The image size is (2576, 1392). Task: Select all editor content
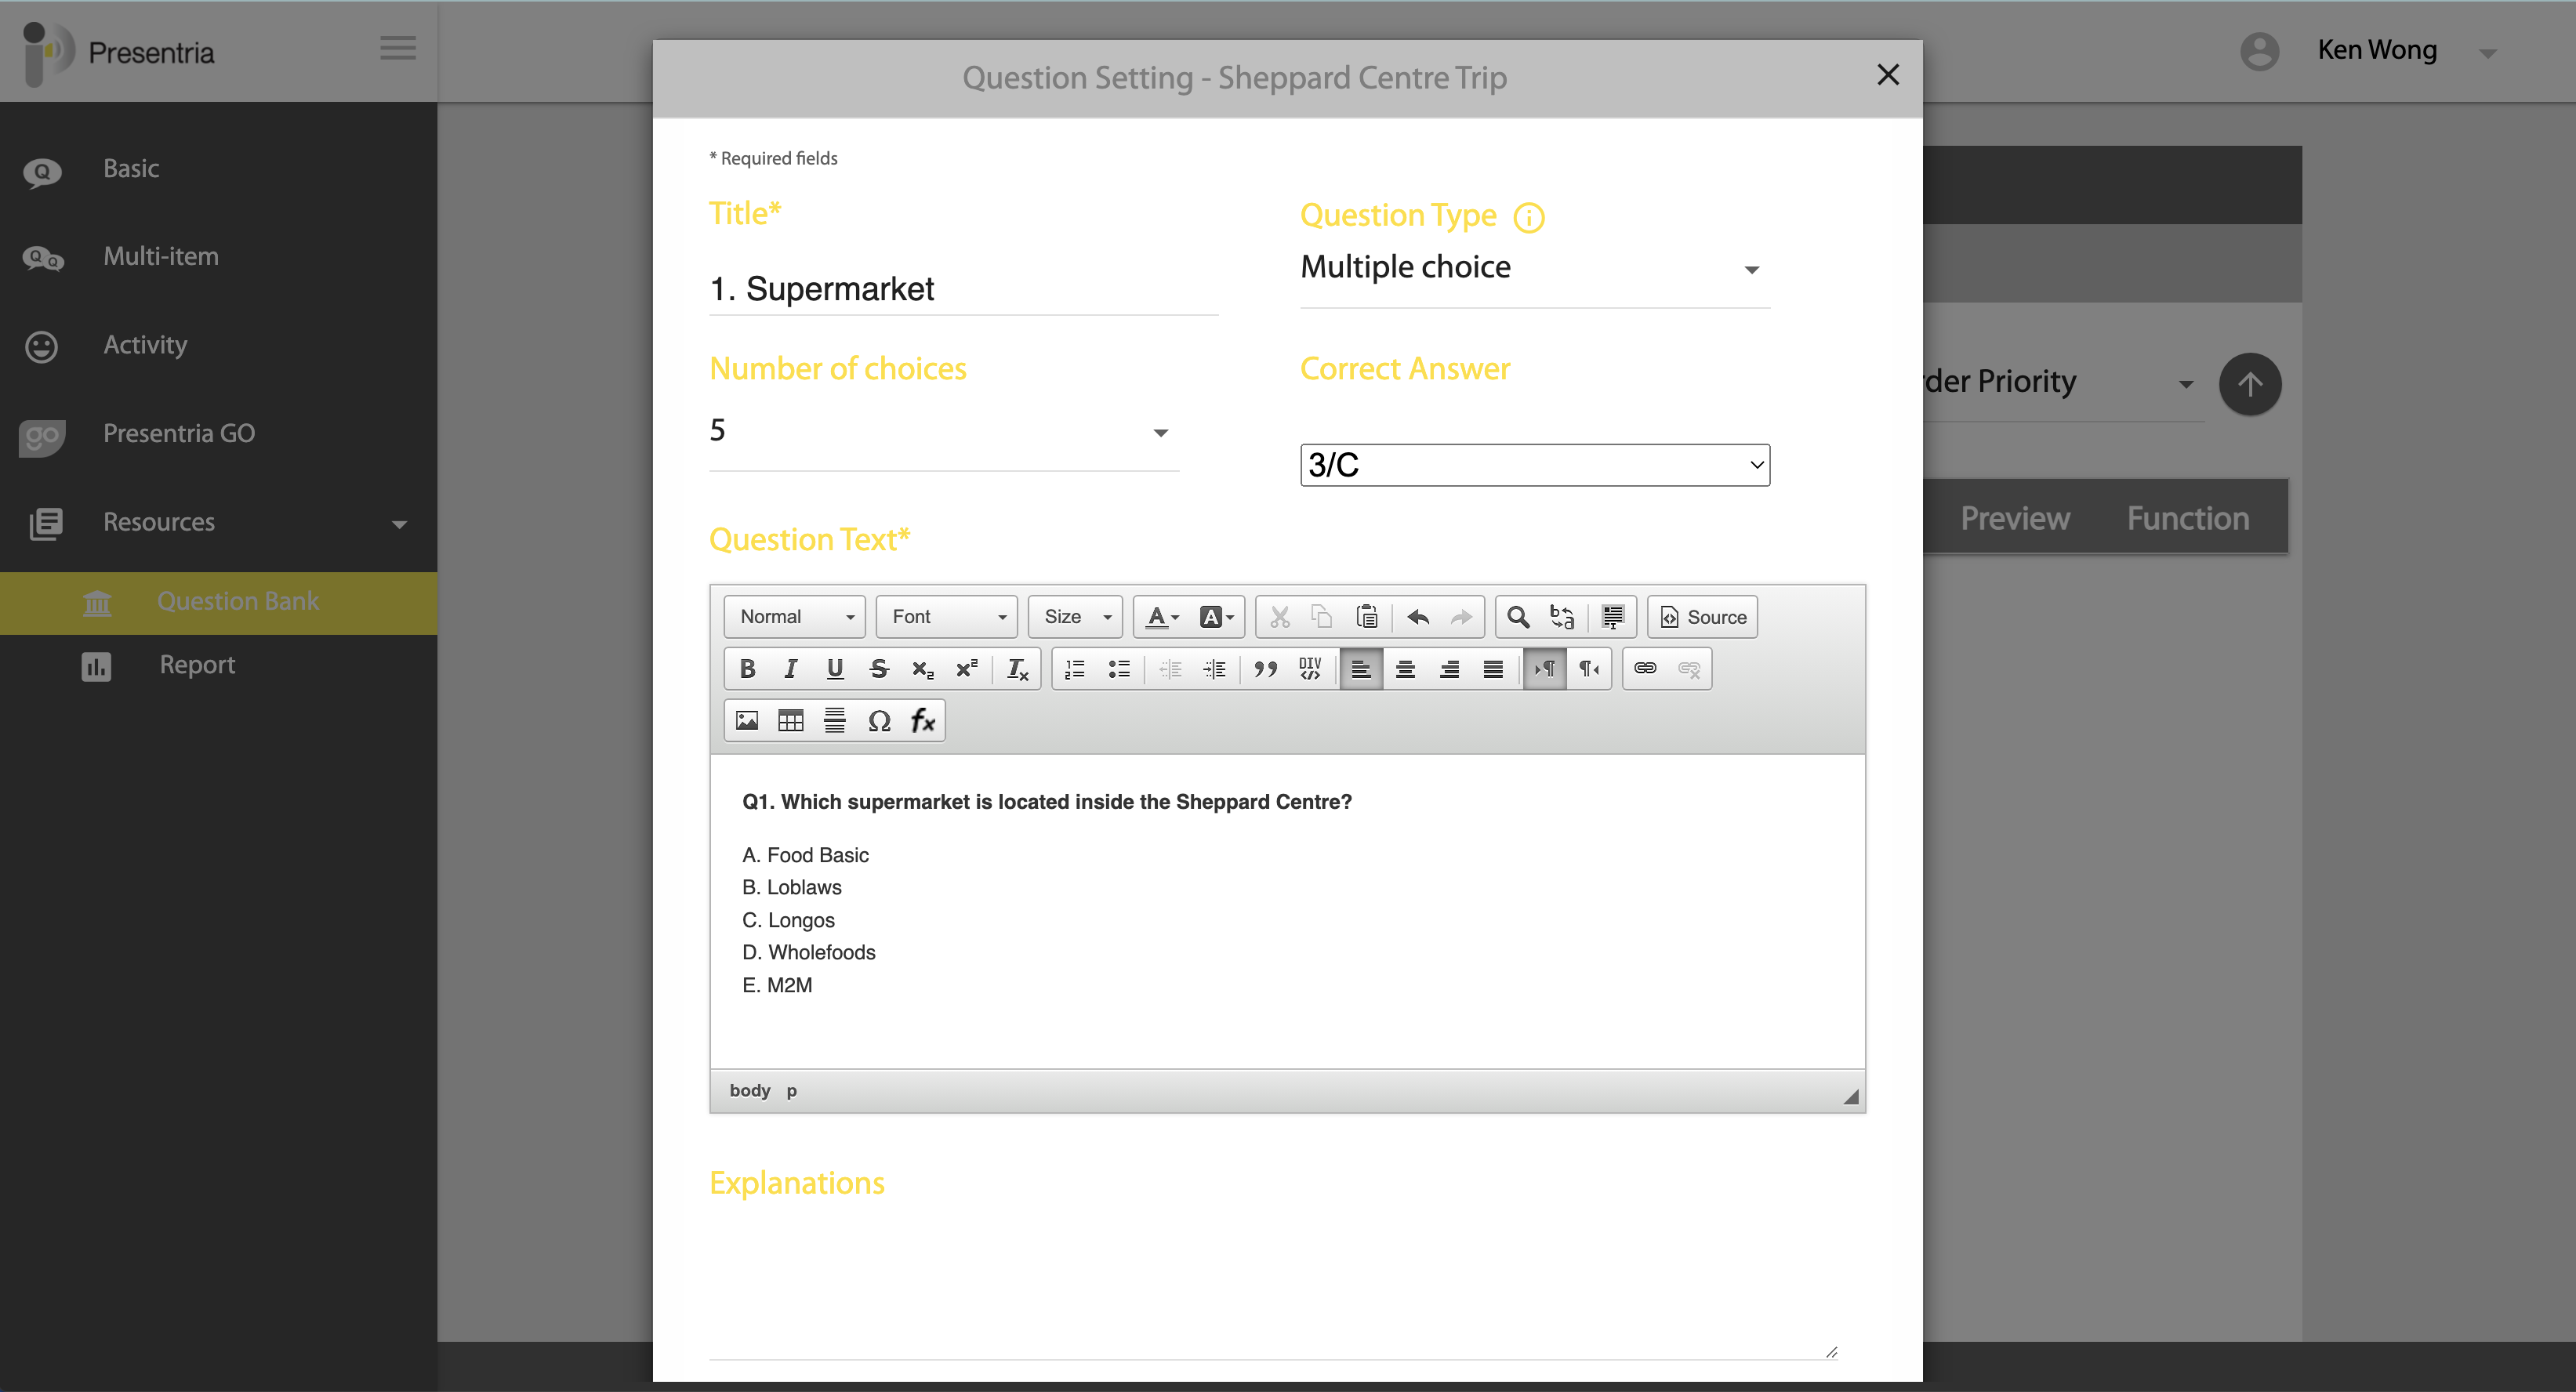1613,617
